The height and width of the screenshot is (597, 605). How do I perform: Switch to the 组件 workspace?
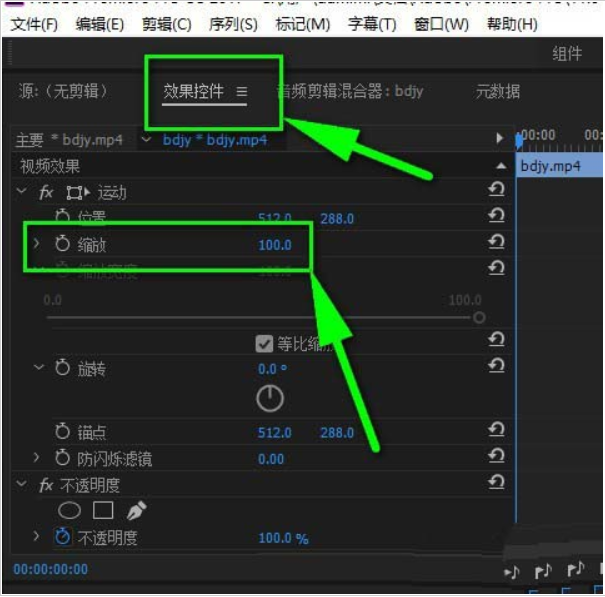pyautogui.click(x=567, y=53)
